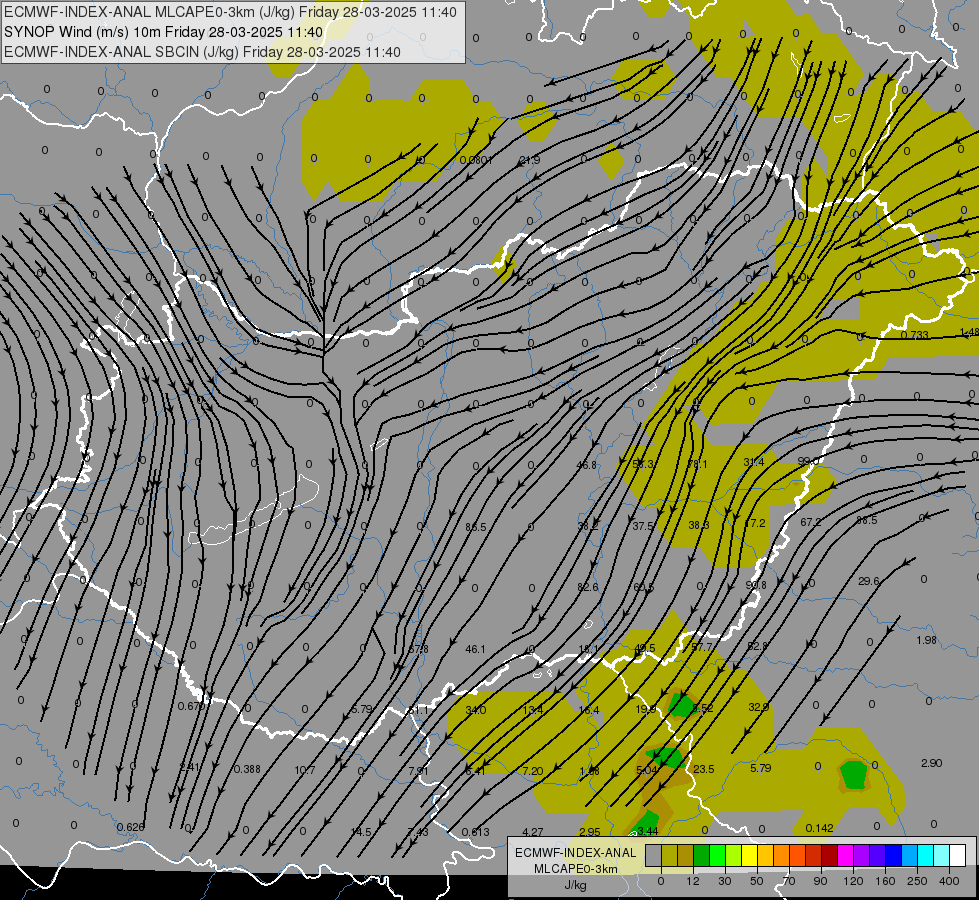Image resolution: width=979 pixels, height=900 pixels.
Task: Select the lime yellow-green legend swatch
Action: [734, 855]
